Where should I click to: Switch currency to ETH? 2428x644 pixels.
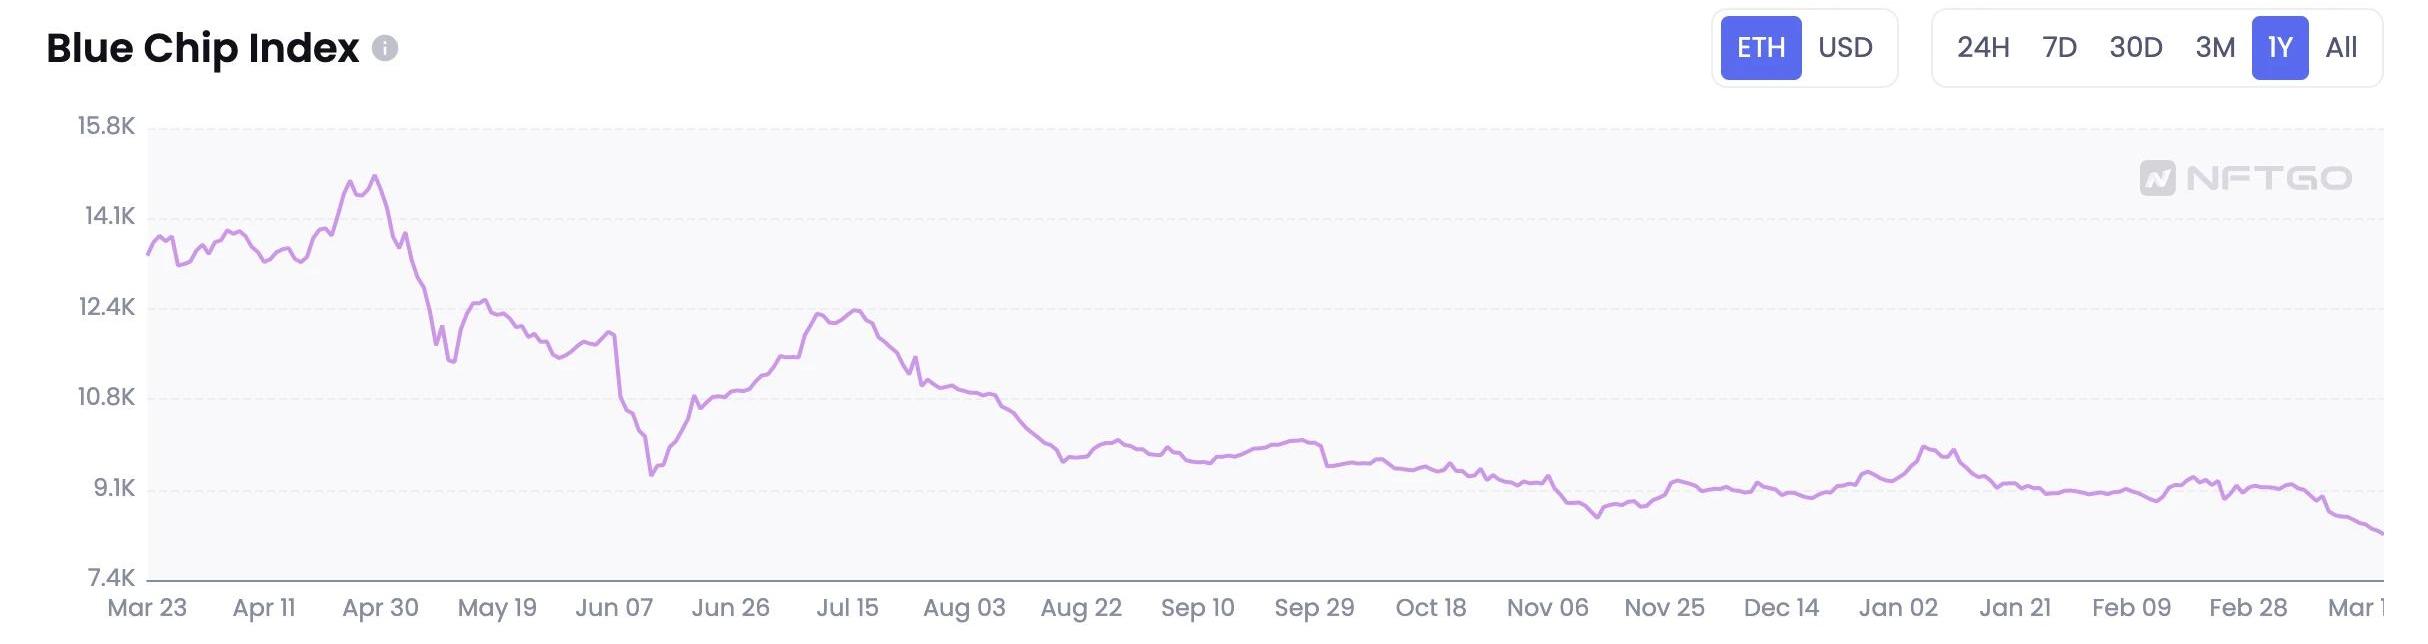[1761, 48]
